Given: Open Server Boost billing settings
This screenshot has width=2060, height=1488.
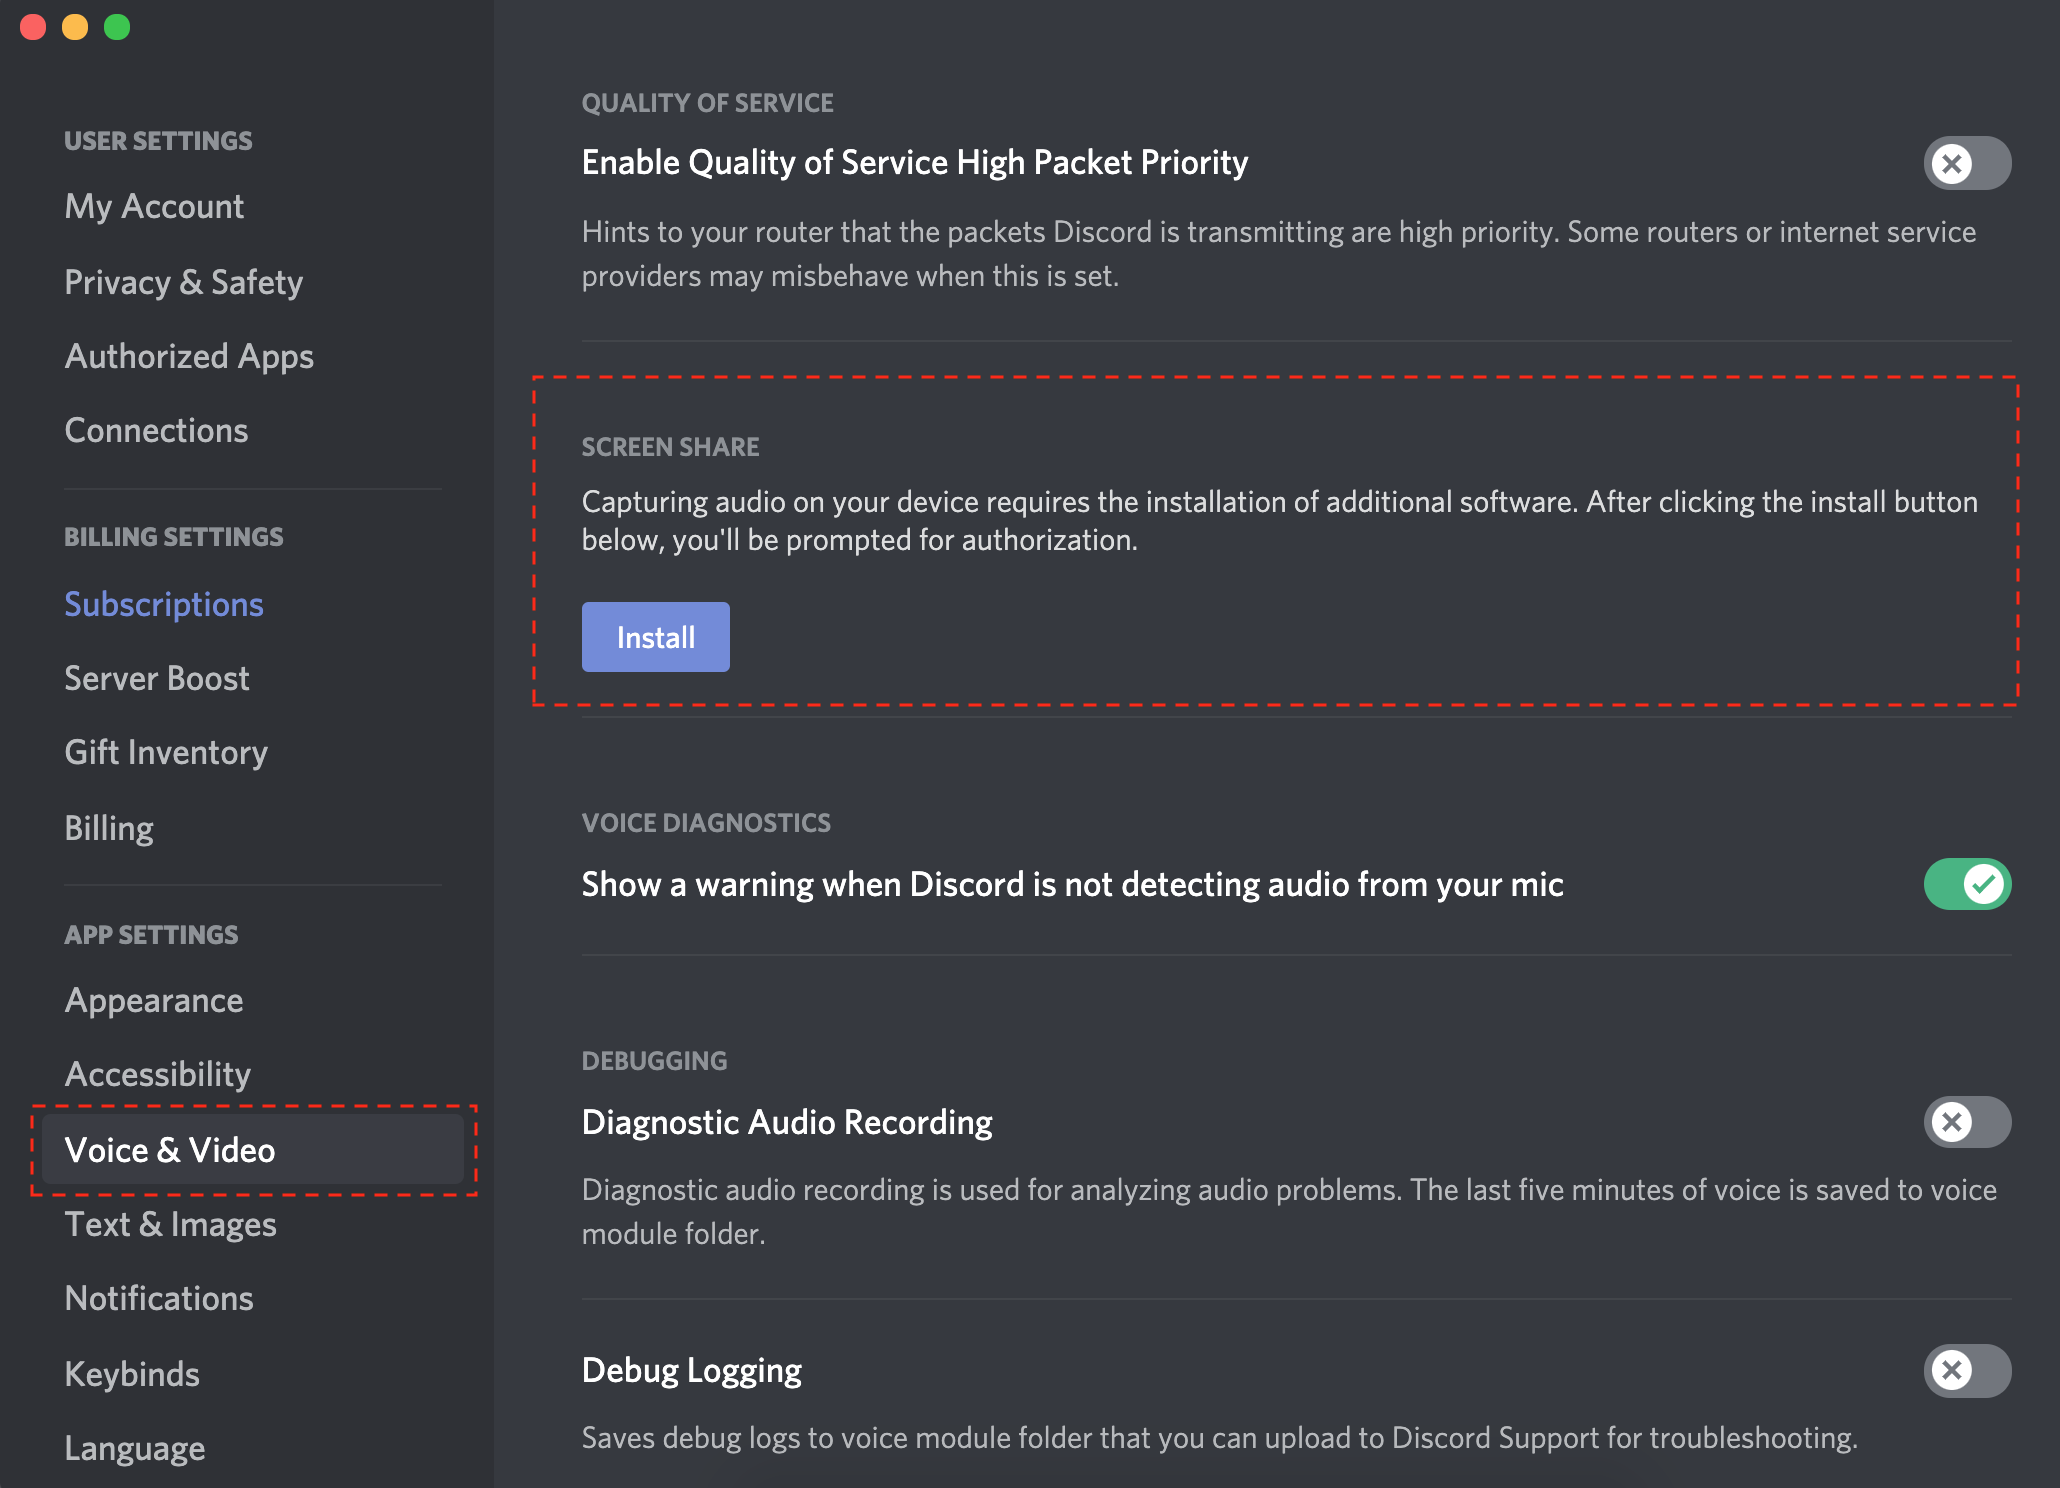Looking at the screenshot, I should 157,677.
